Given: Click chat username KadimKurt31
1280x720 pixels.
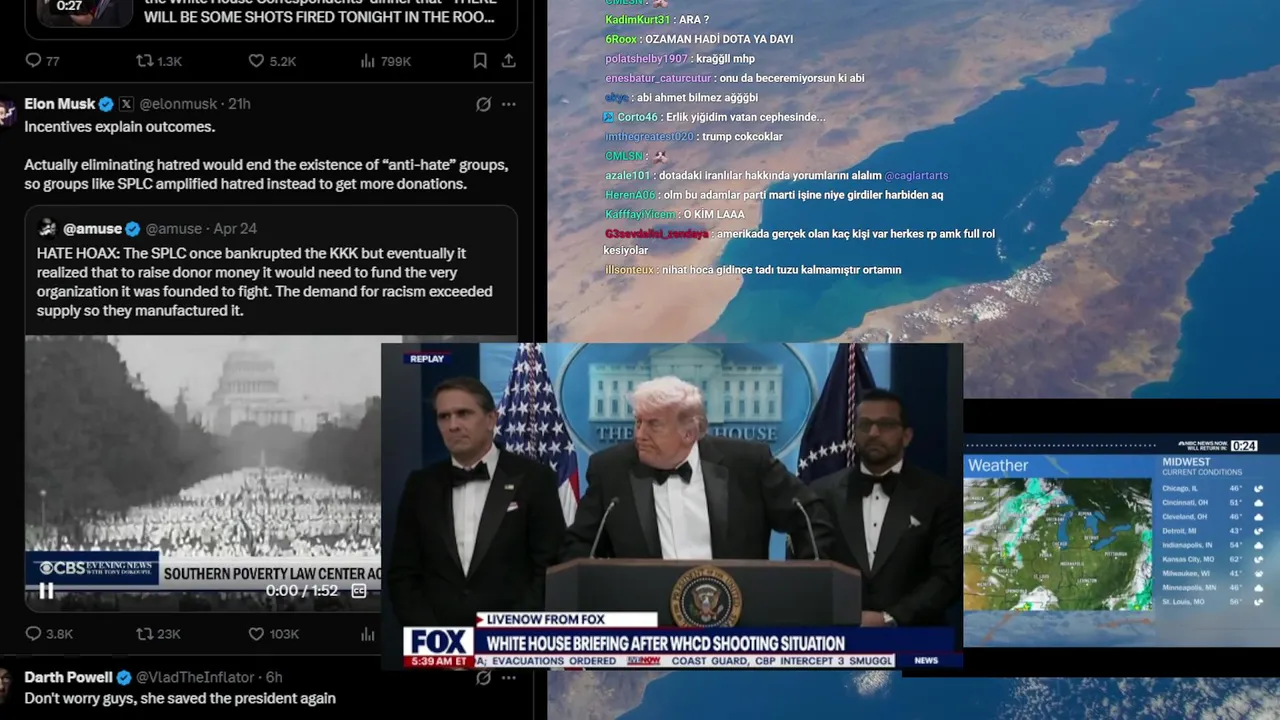Looking at the screenshot, I should pos(637,20).
